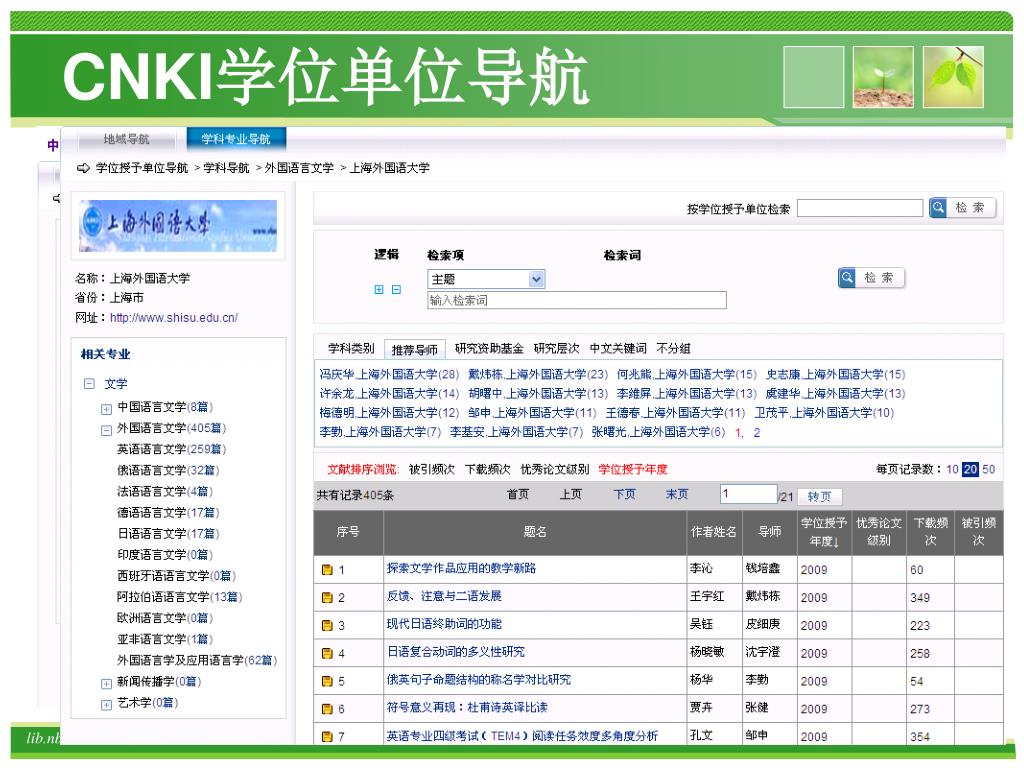This screenshot has width=1024, height=768.
Task: Sort by 学位授予年度 column header
Action: [x=824, y=532]
